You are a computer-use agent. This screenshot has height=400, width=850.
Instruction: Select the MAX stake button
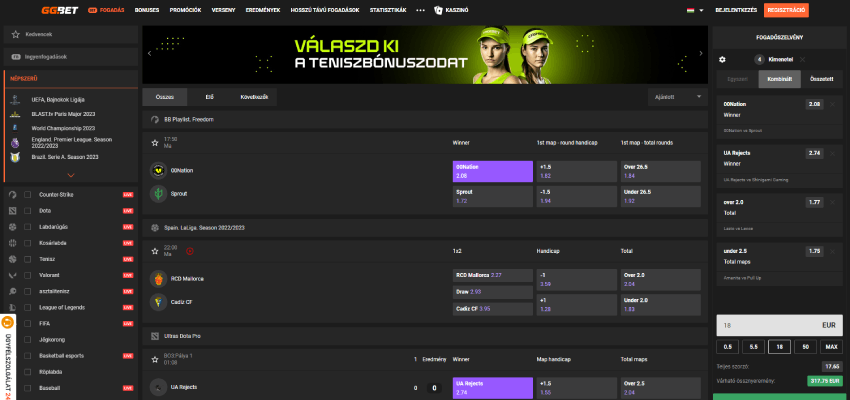(828, 346)
